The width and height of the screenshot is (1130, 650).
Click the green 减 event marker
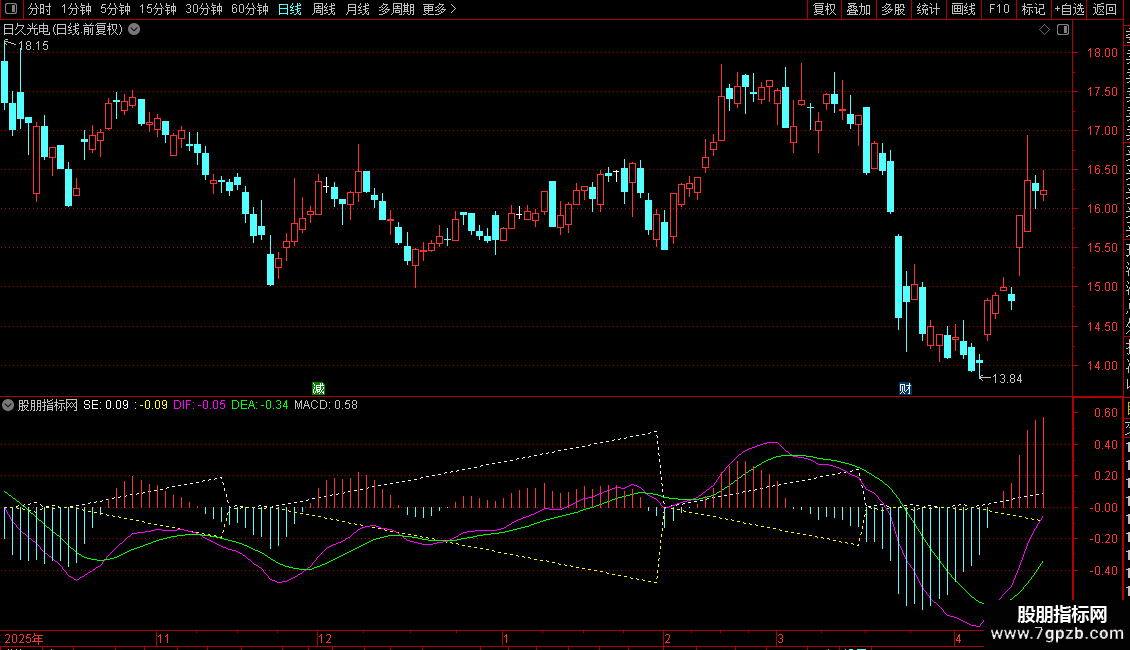318,388
